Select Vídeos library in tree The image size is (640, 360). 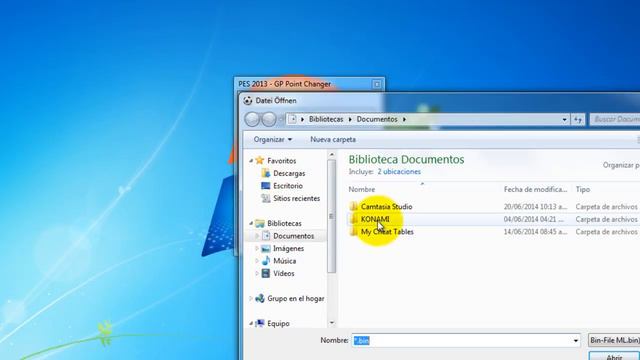pyautogui.click(x=284, y=273)
